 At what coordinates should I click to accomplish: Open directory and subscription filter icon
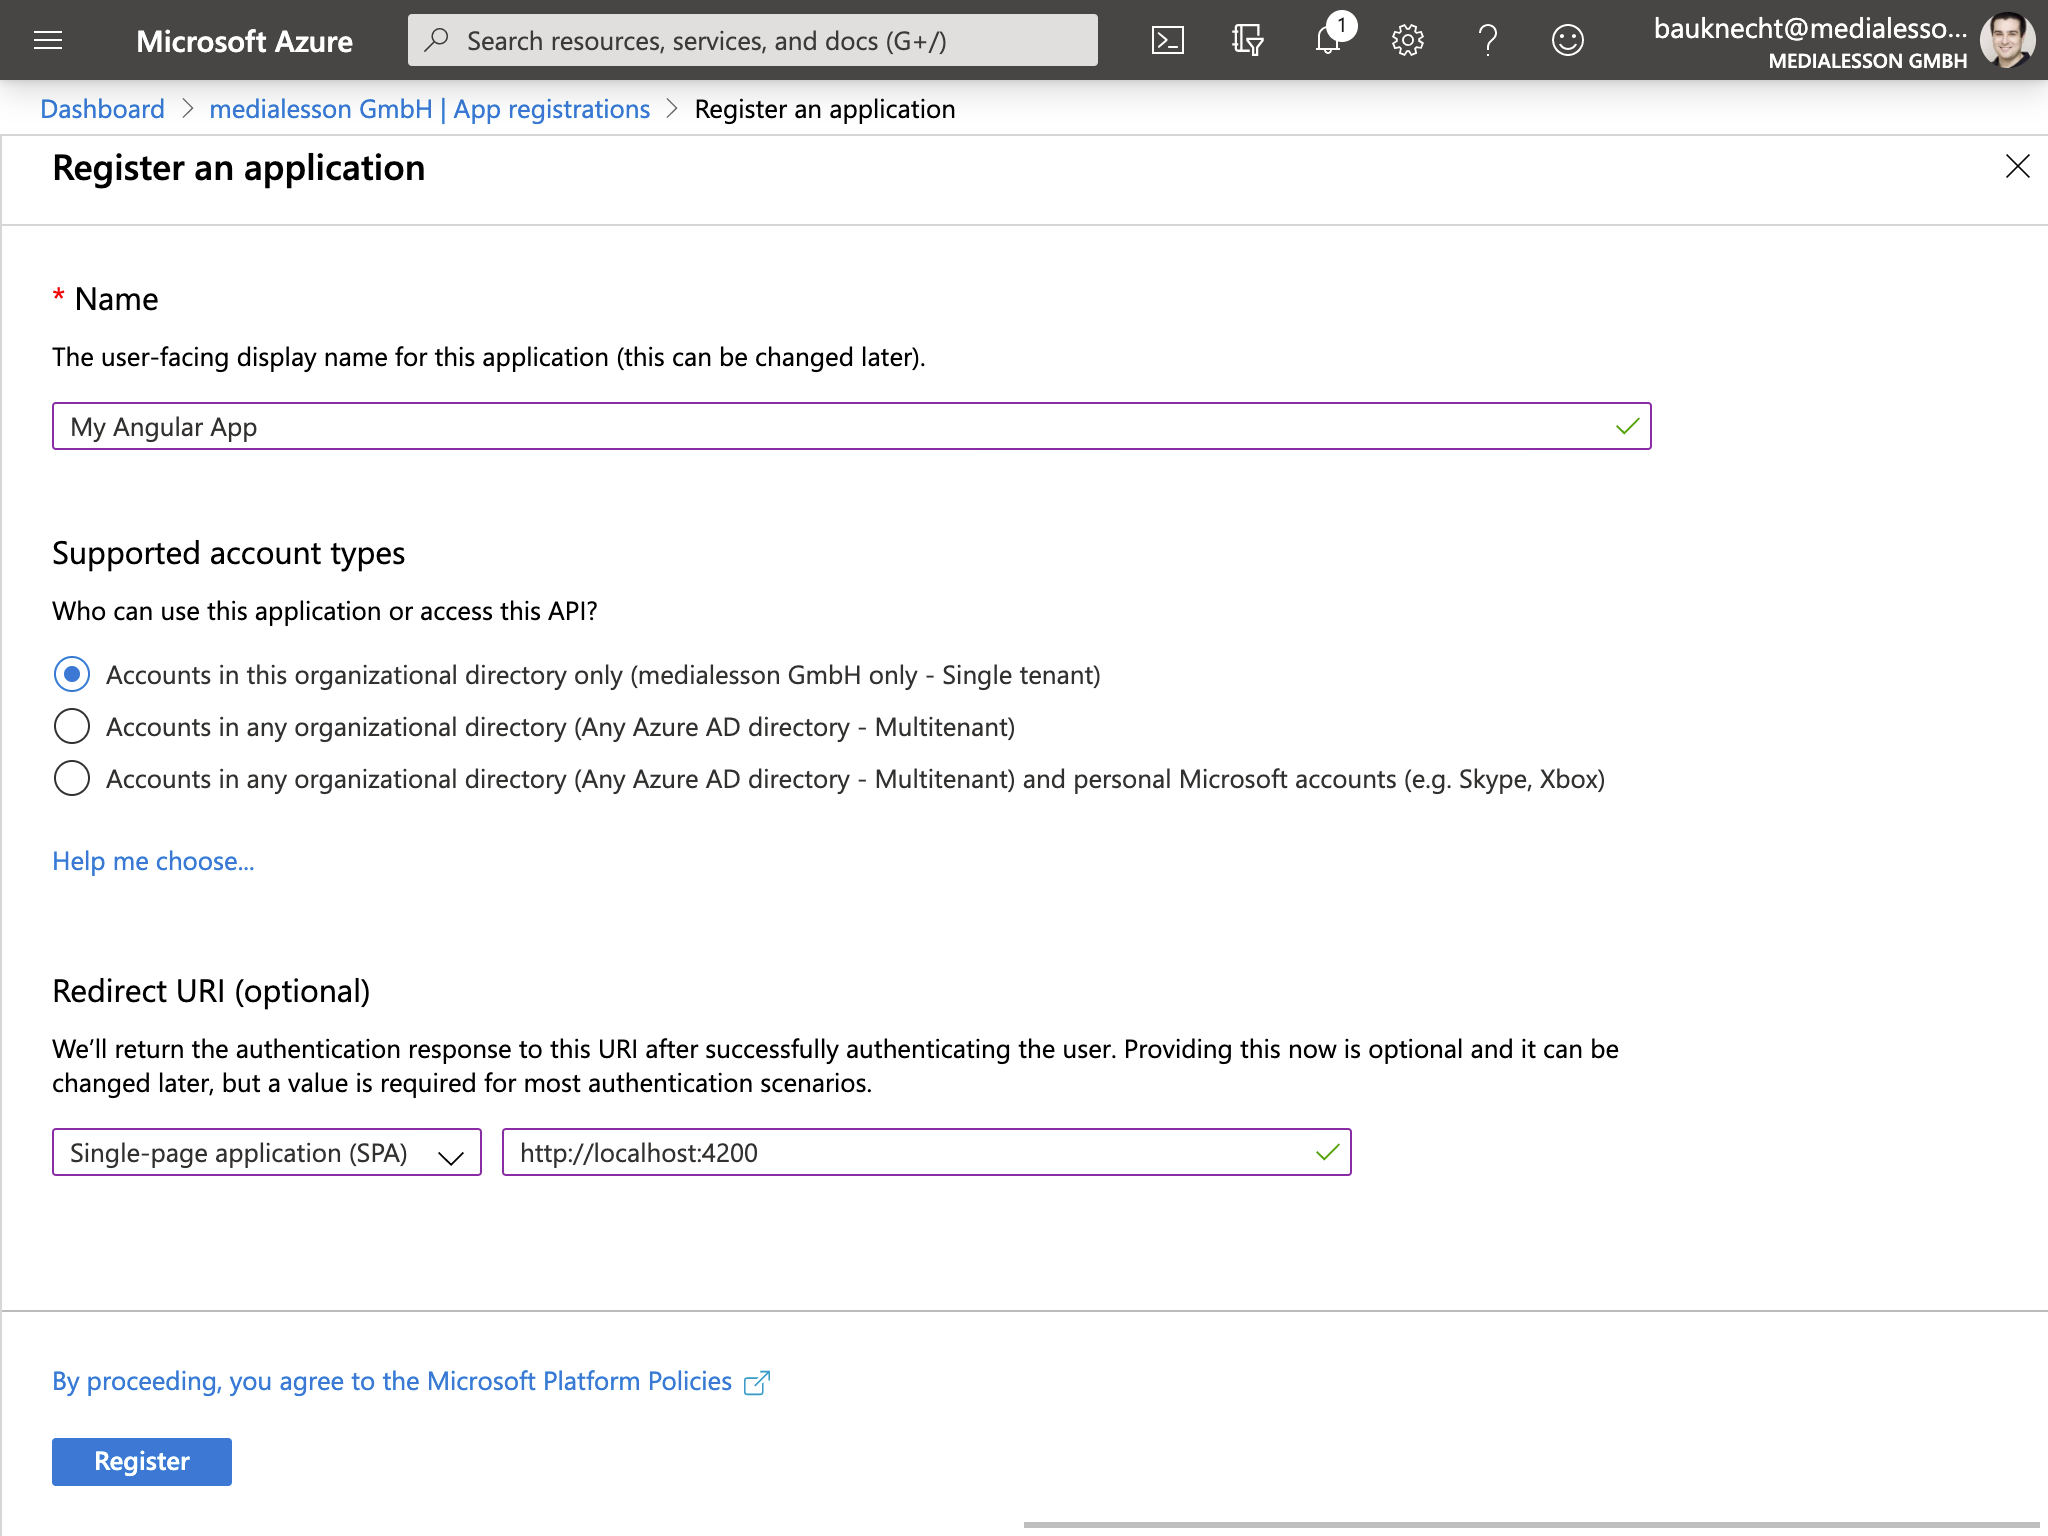pos(1247,40)
